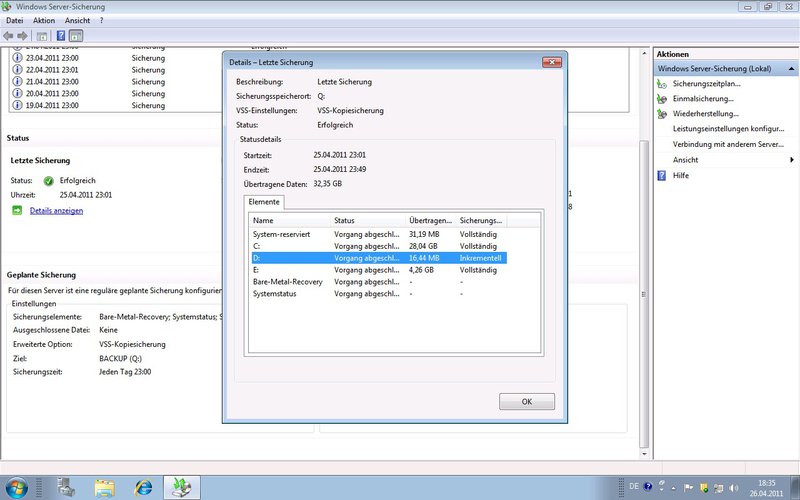
Task: Select the Bare-Metal-Recovery row
Action: [379, 282]
